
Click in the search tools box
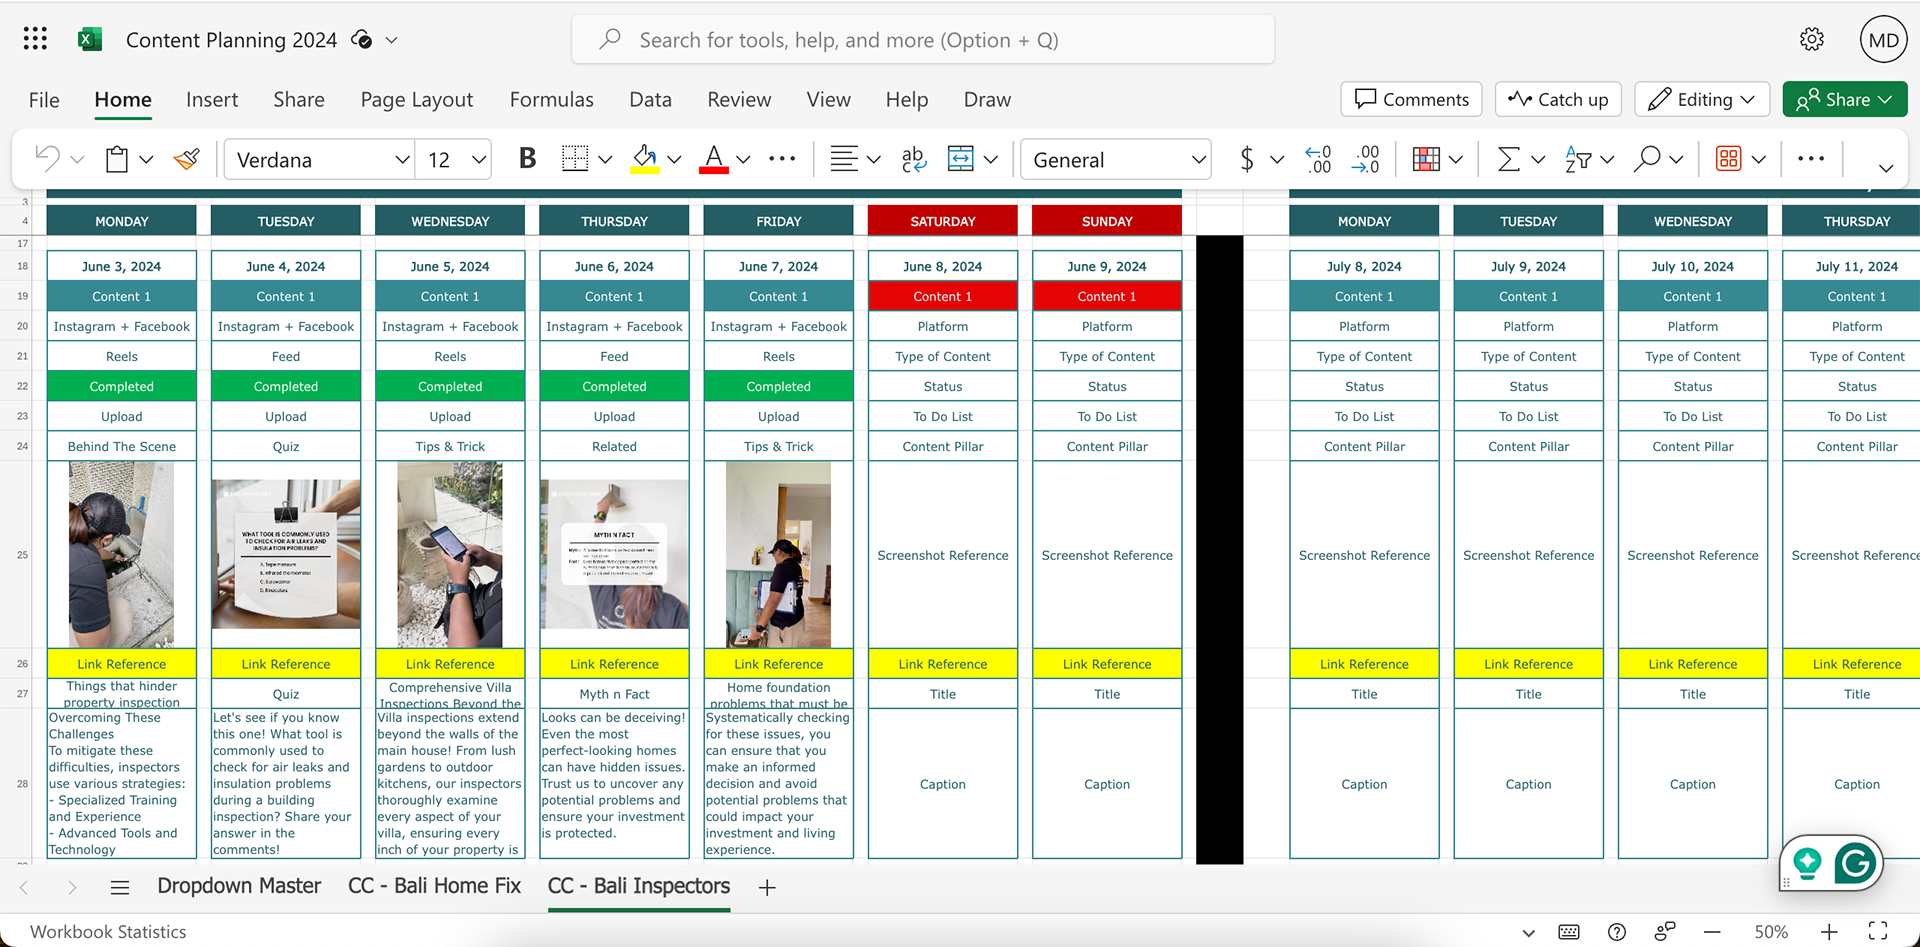923,40
